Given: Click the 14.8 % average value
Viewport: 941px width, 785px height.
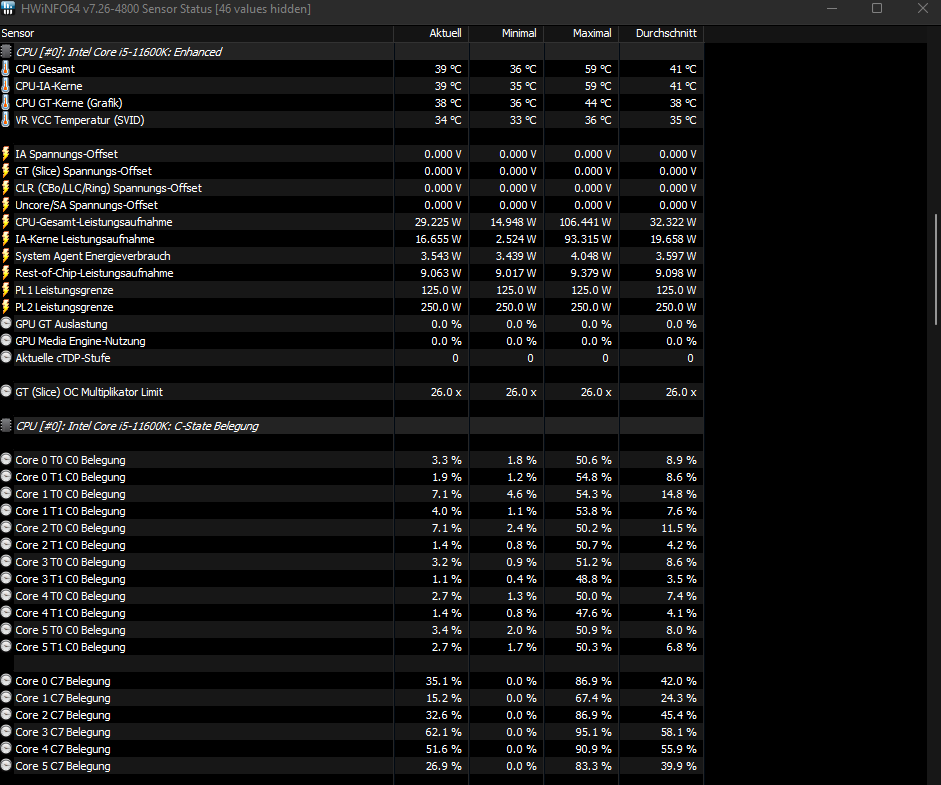Looking at the screenshot, I should click(678, 494).
